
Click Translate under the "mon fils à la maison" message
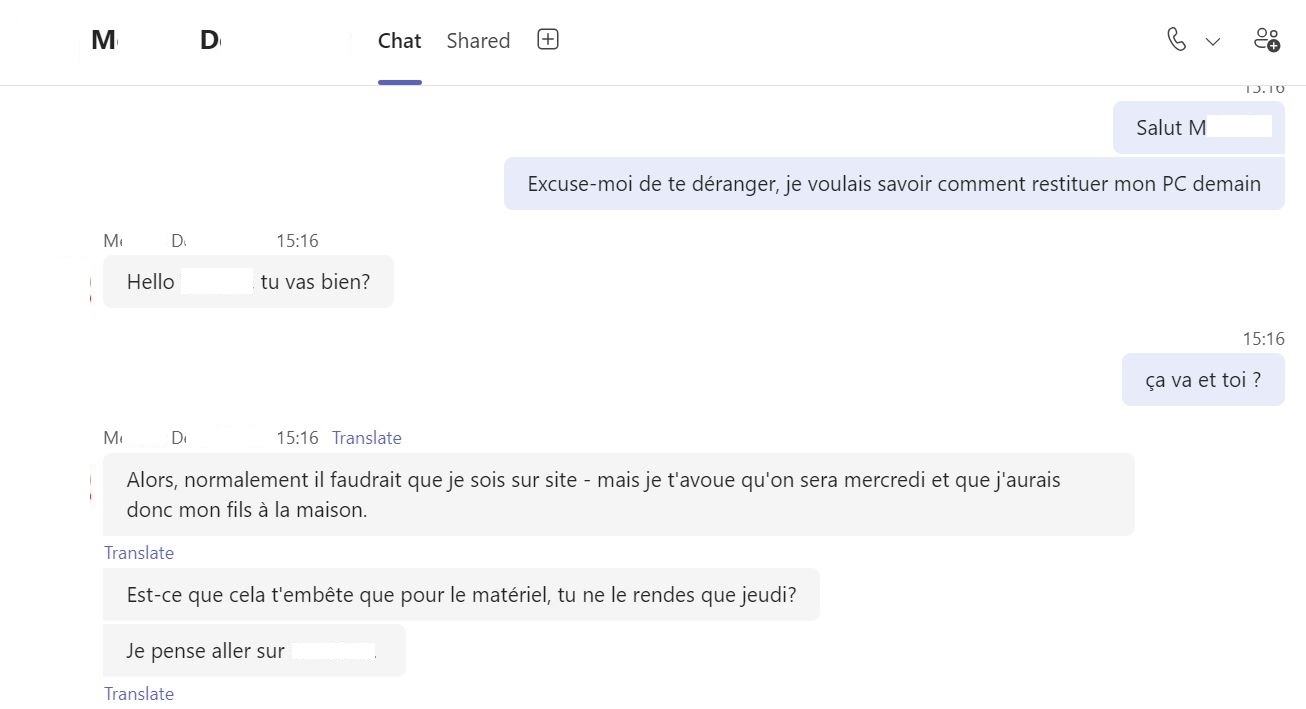139,553
